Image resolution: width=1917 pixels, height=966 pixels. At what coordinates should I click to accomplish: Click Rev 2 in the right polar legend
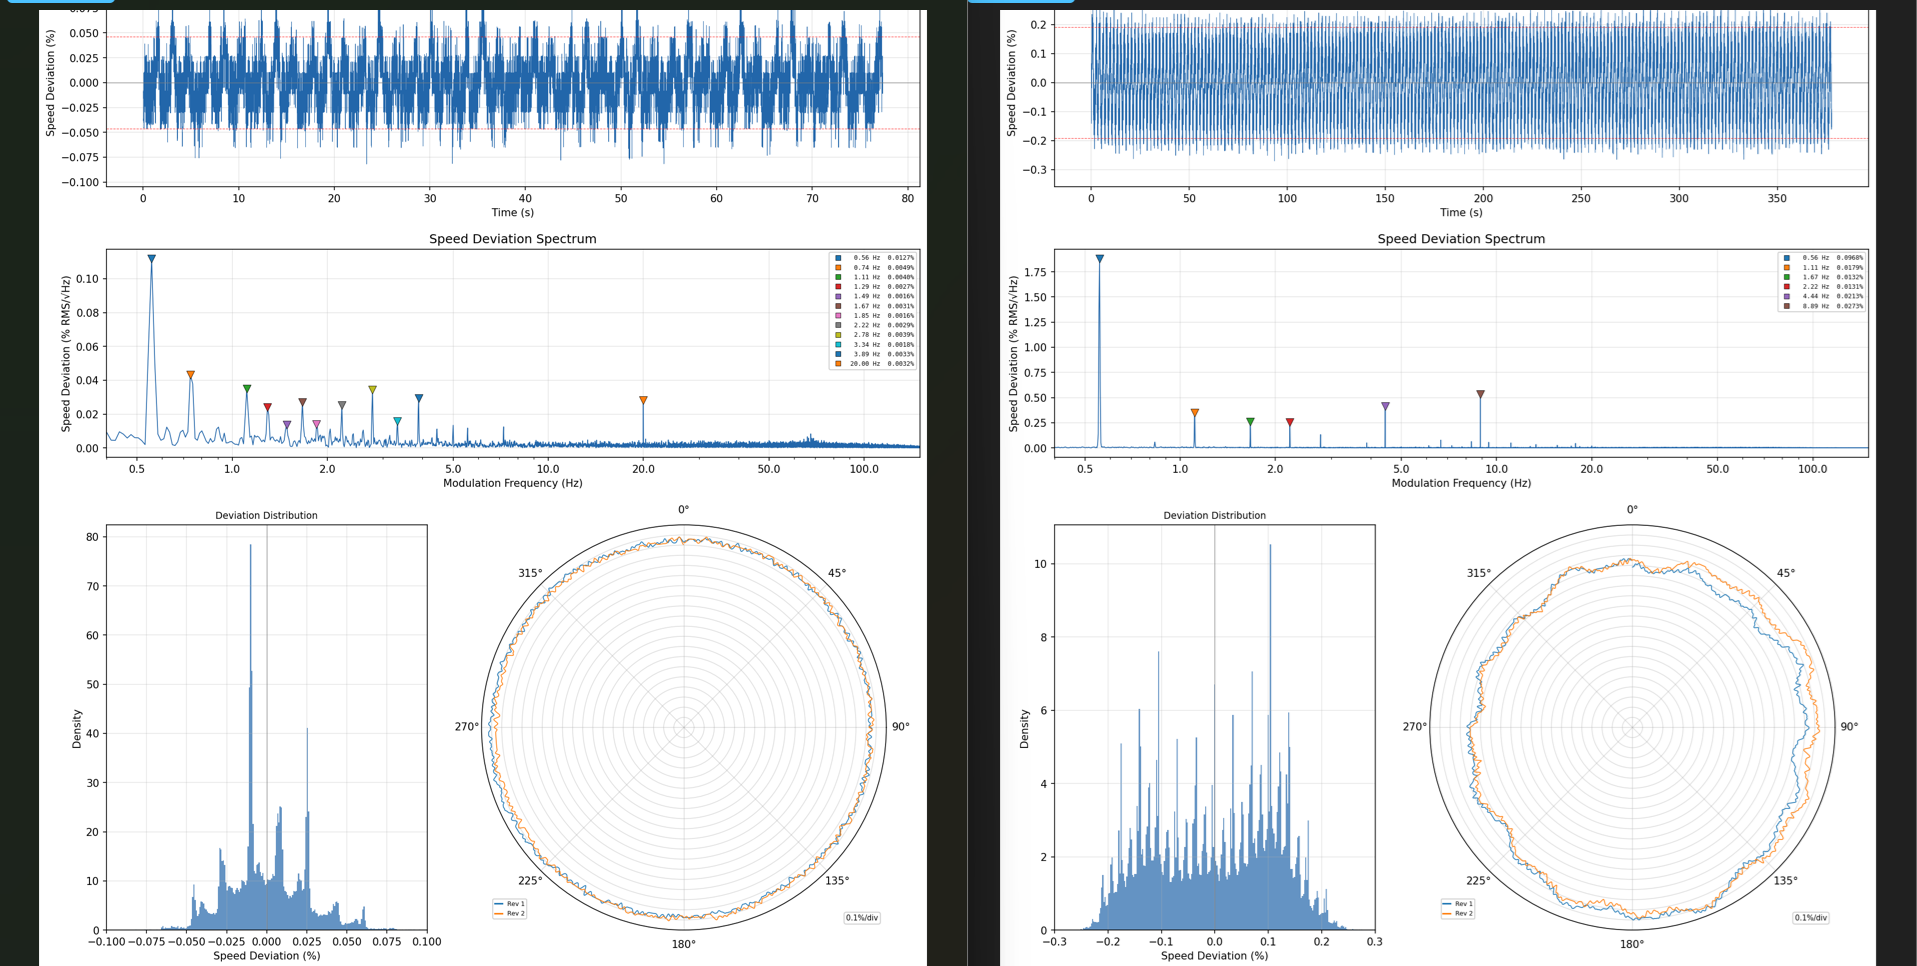pyautogui.click(x=1463, y=913)
